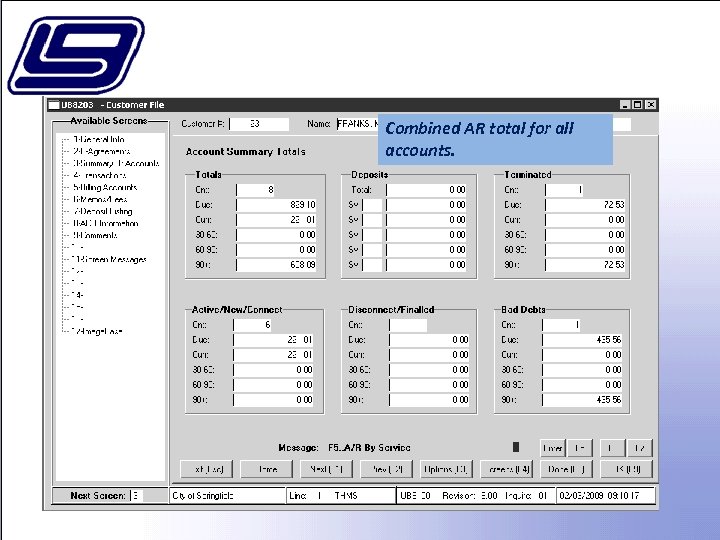Click the Totals Cnt field

coord(255,190)
